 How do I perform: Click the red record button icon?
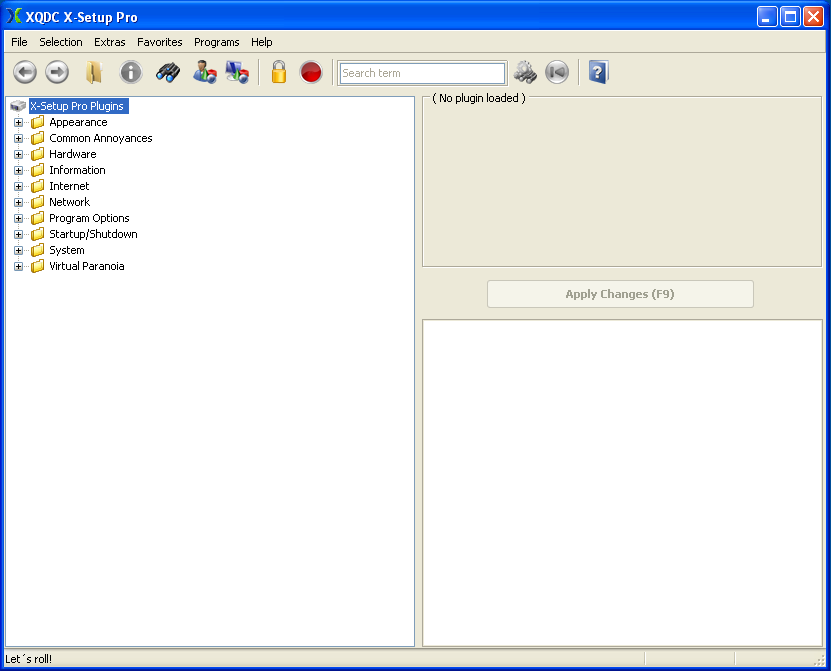[311, 72]
